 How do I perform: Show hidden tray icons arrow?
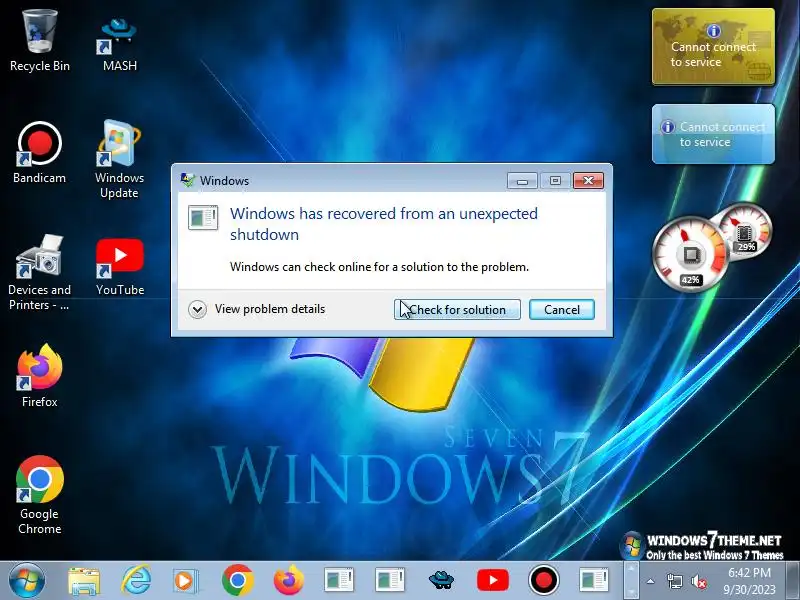click(x=651, y=581)
